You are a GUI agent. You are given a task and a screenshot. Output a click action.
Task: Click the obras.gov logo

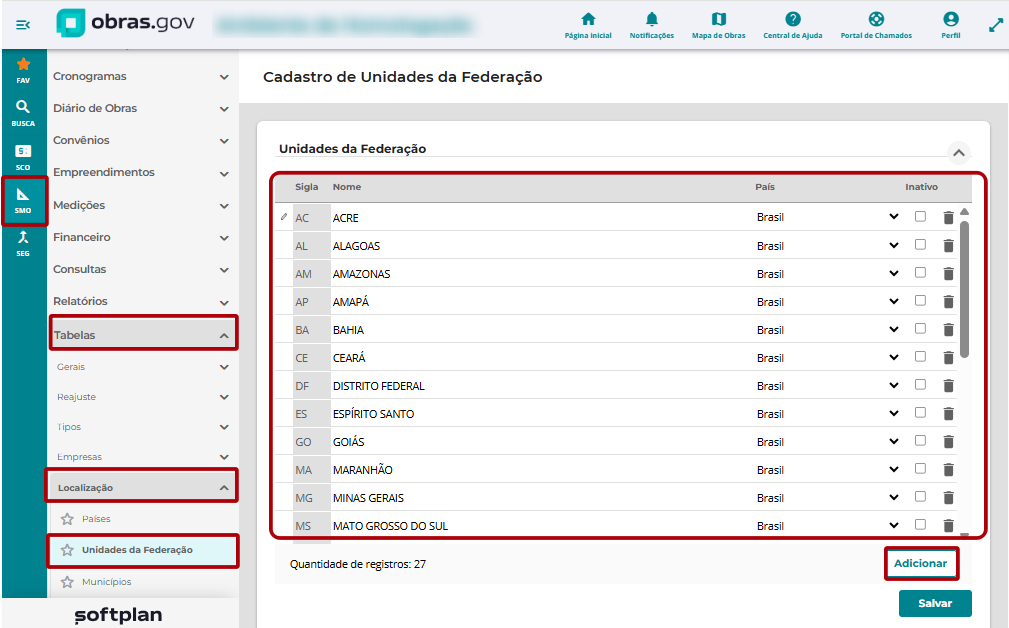(x=125, y=23)
